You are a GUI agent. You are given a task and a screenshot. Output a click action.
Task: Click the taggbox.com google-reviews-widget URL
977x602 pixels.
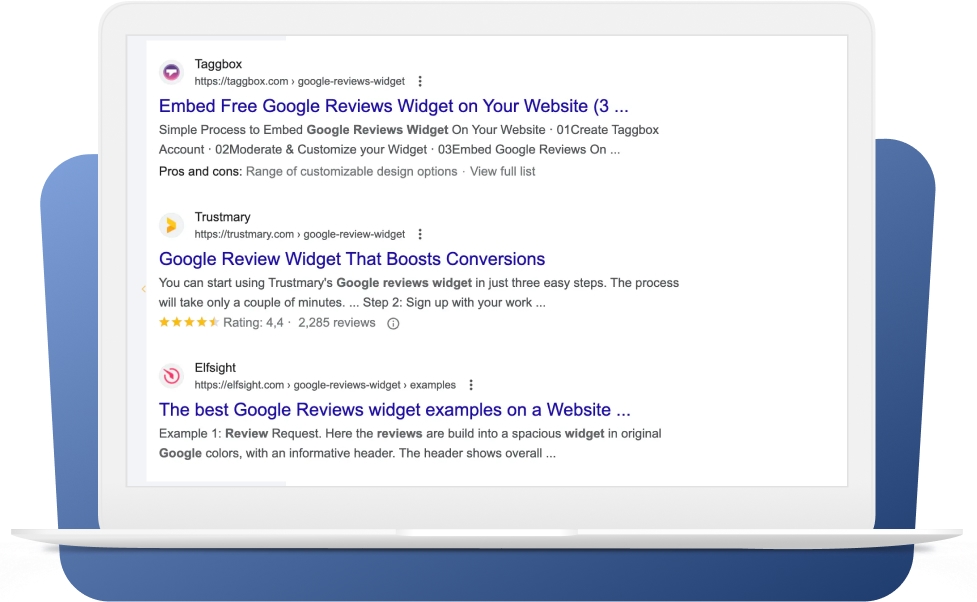point(300,82)
